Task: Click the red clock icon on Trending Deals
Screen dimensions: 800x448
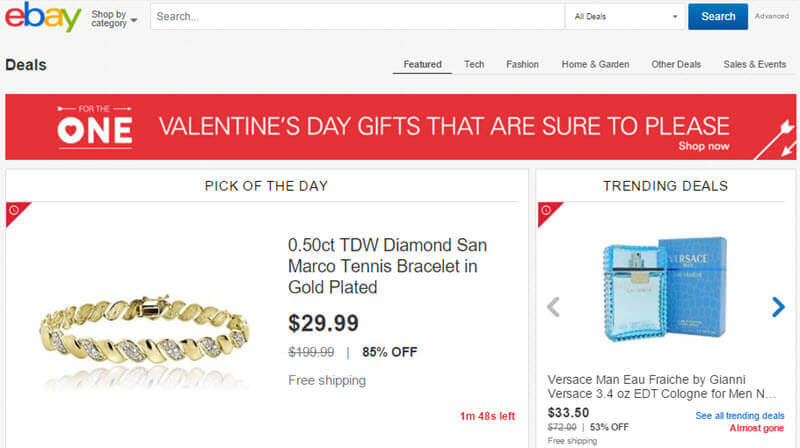Action: coord(546,211)
